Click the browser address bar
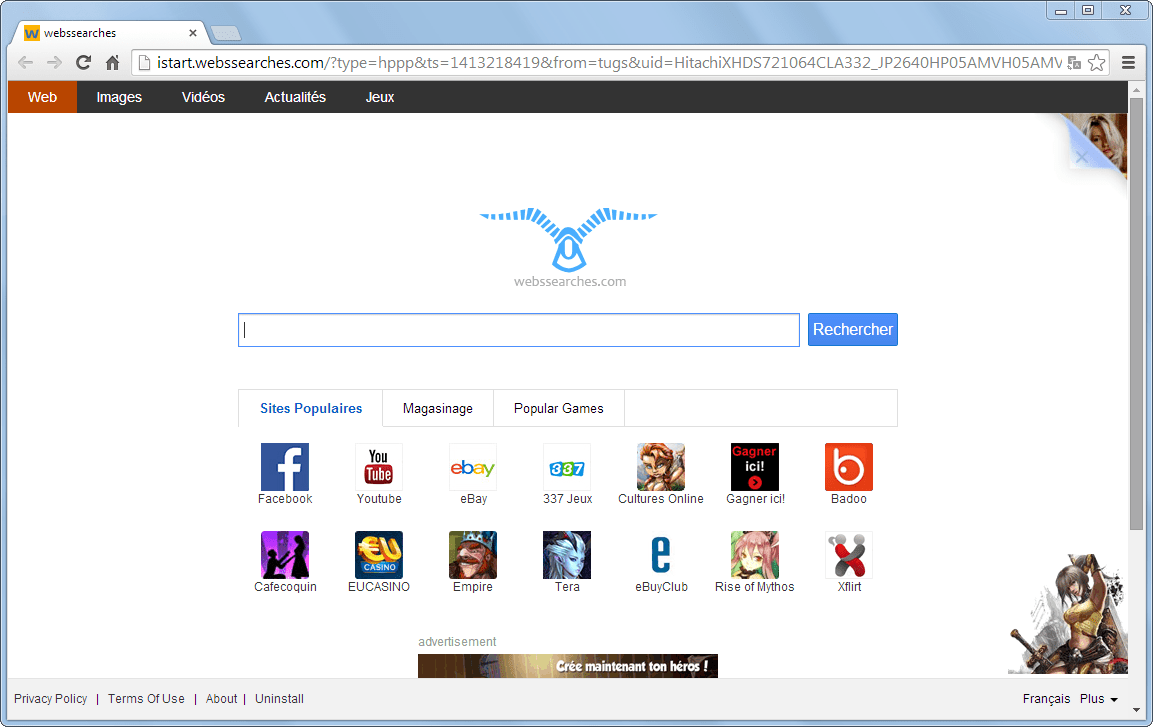 point(609,62)
